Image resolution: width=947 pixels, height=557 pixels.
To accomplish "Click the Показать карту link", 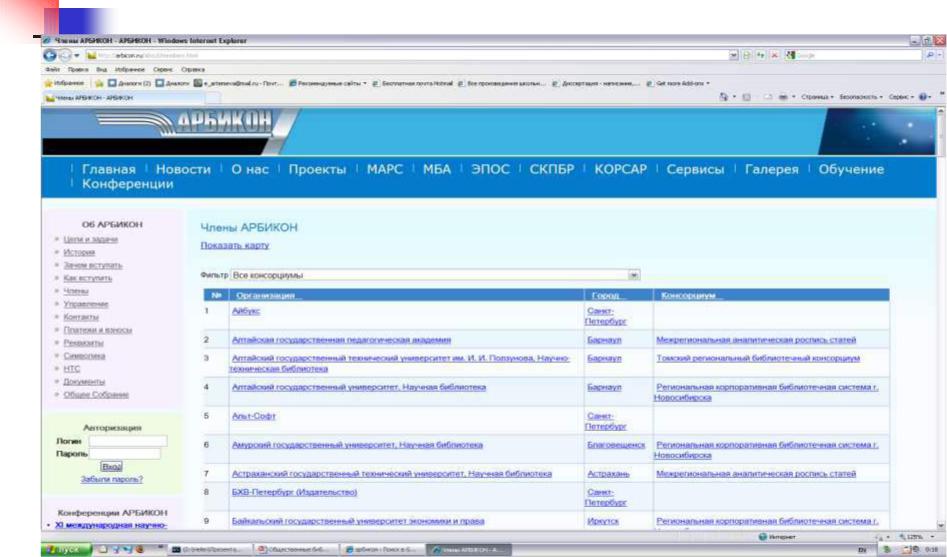I will [235, 245].
